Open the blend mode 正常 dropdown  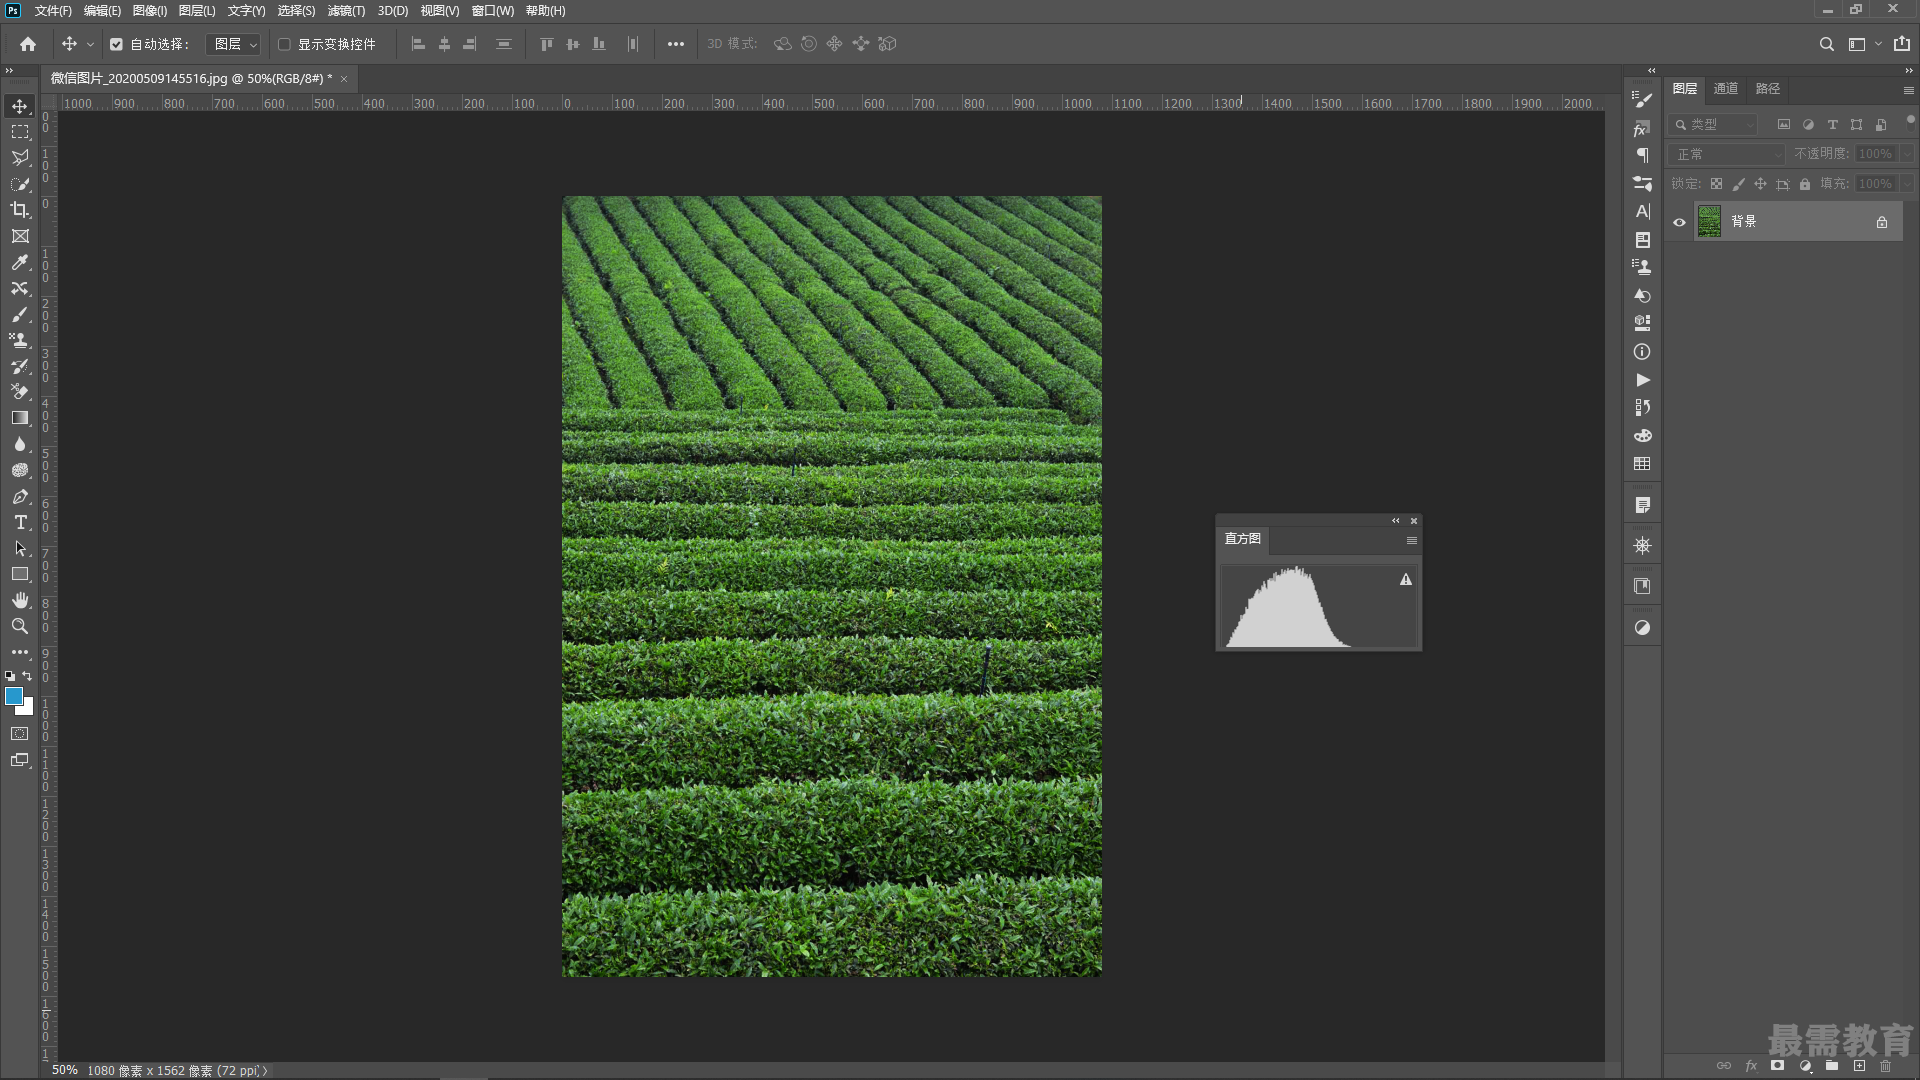(x=1727, y=154)
